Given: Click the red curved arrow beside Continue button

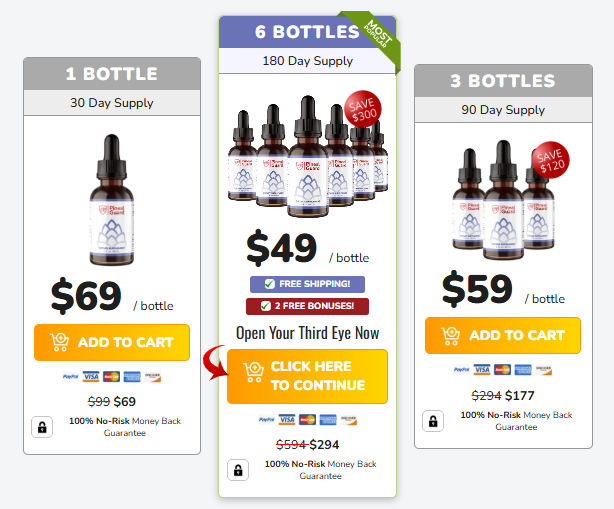Looking at the screenshot, I should pos(215,363).
